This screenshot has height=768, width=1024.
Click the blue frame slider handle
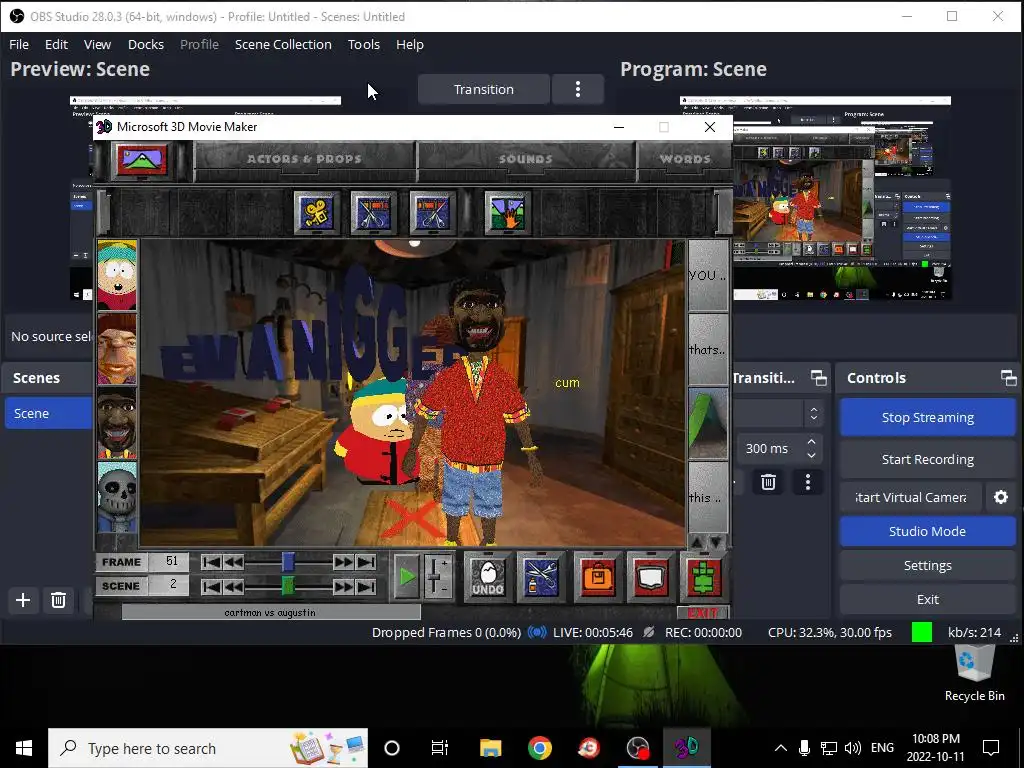tap(288, 562)
